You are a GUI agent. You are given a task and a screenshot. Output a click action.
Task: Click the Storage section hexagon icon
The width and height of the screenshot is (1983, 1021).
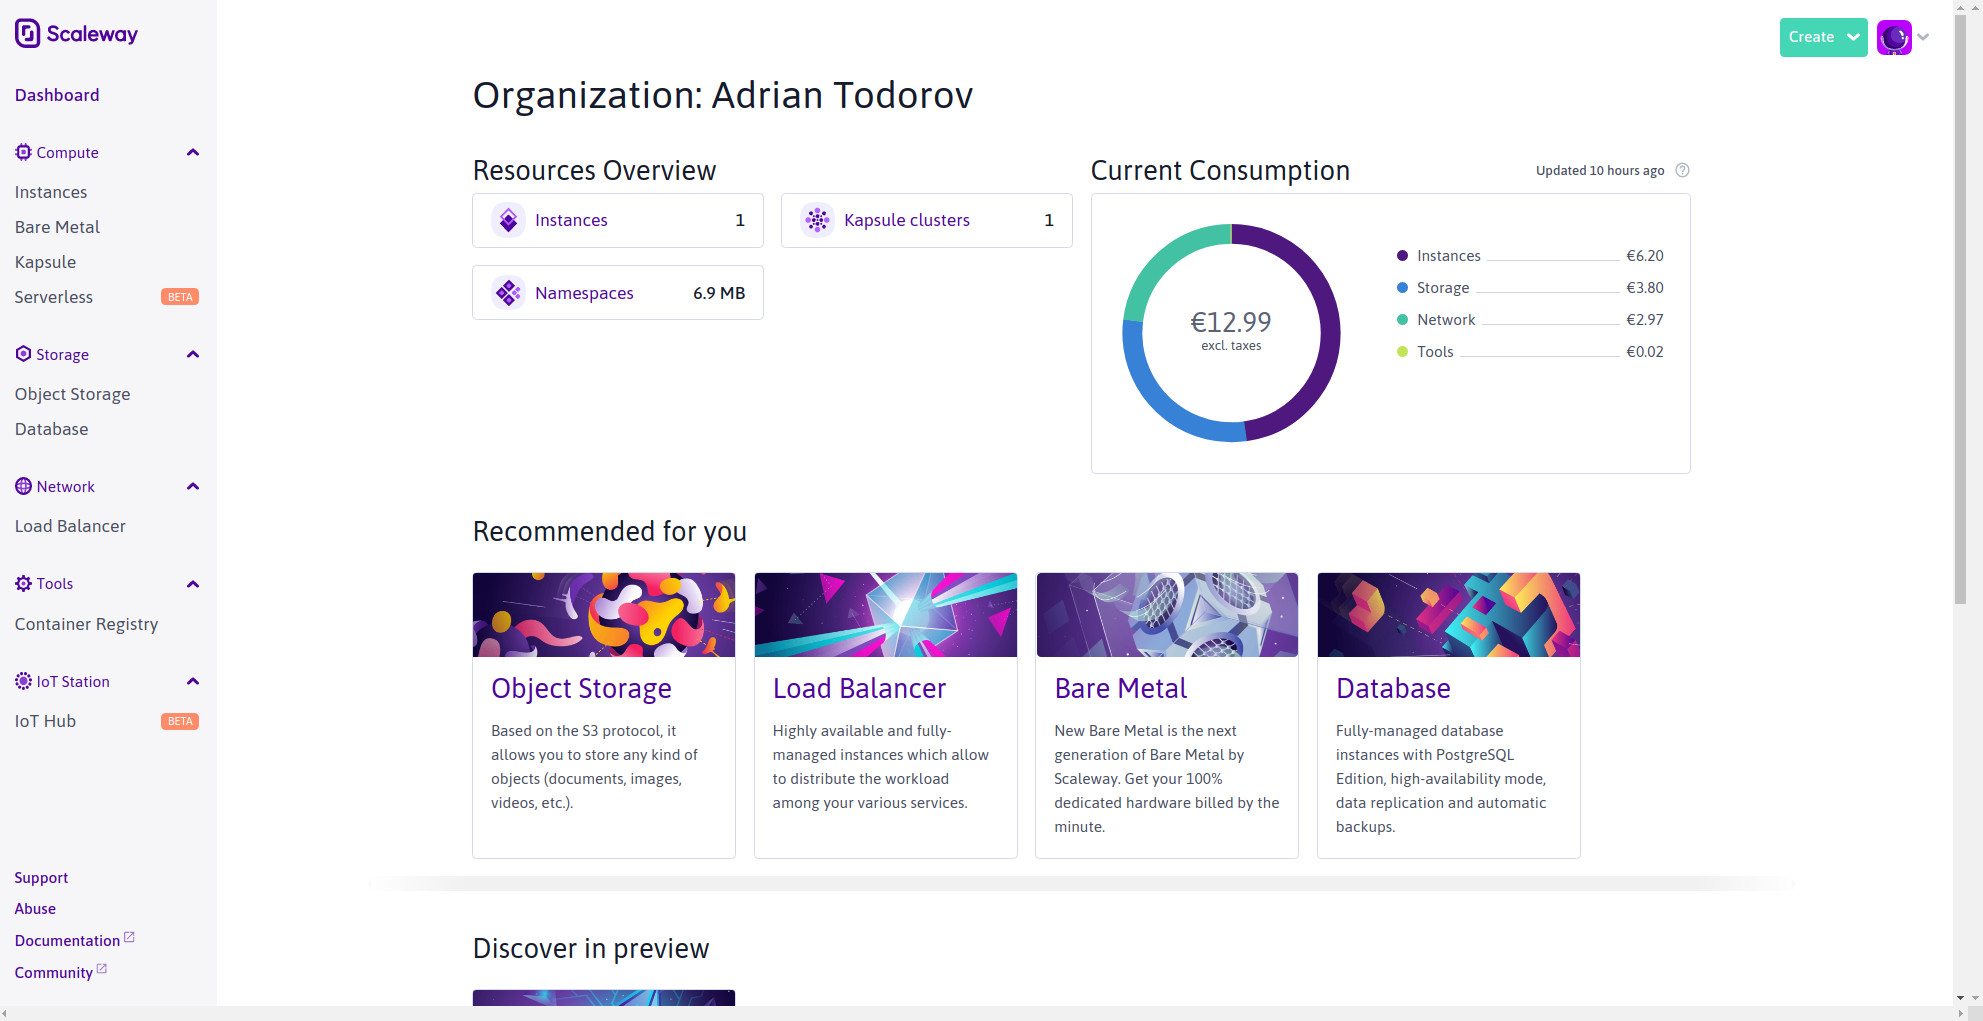click(x=23, y=354)
